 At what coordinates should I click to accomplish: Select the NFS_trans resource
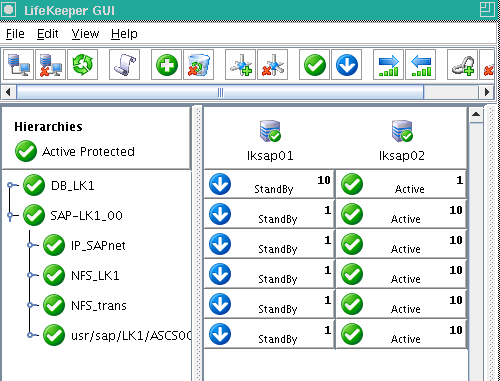pyautogui.click(x=99, y=306)
